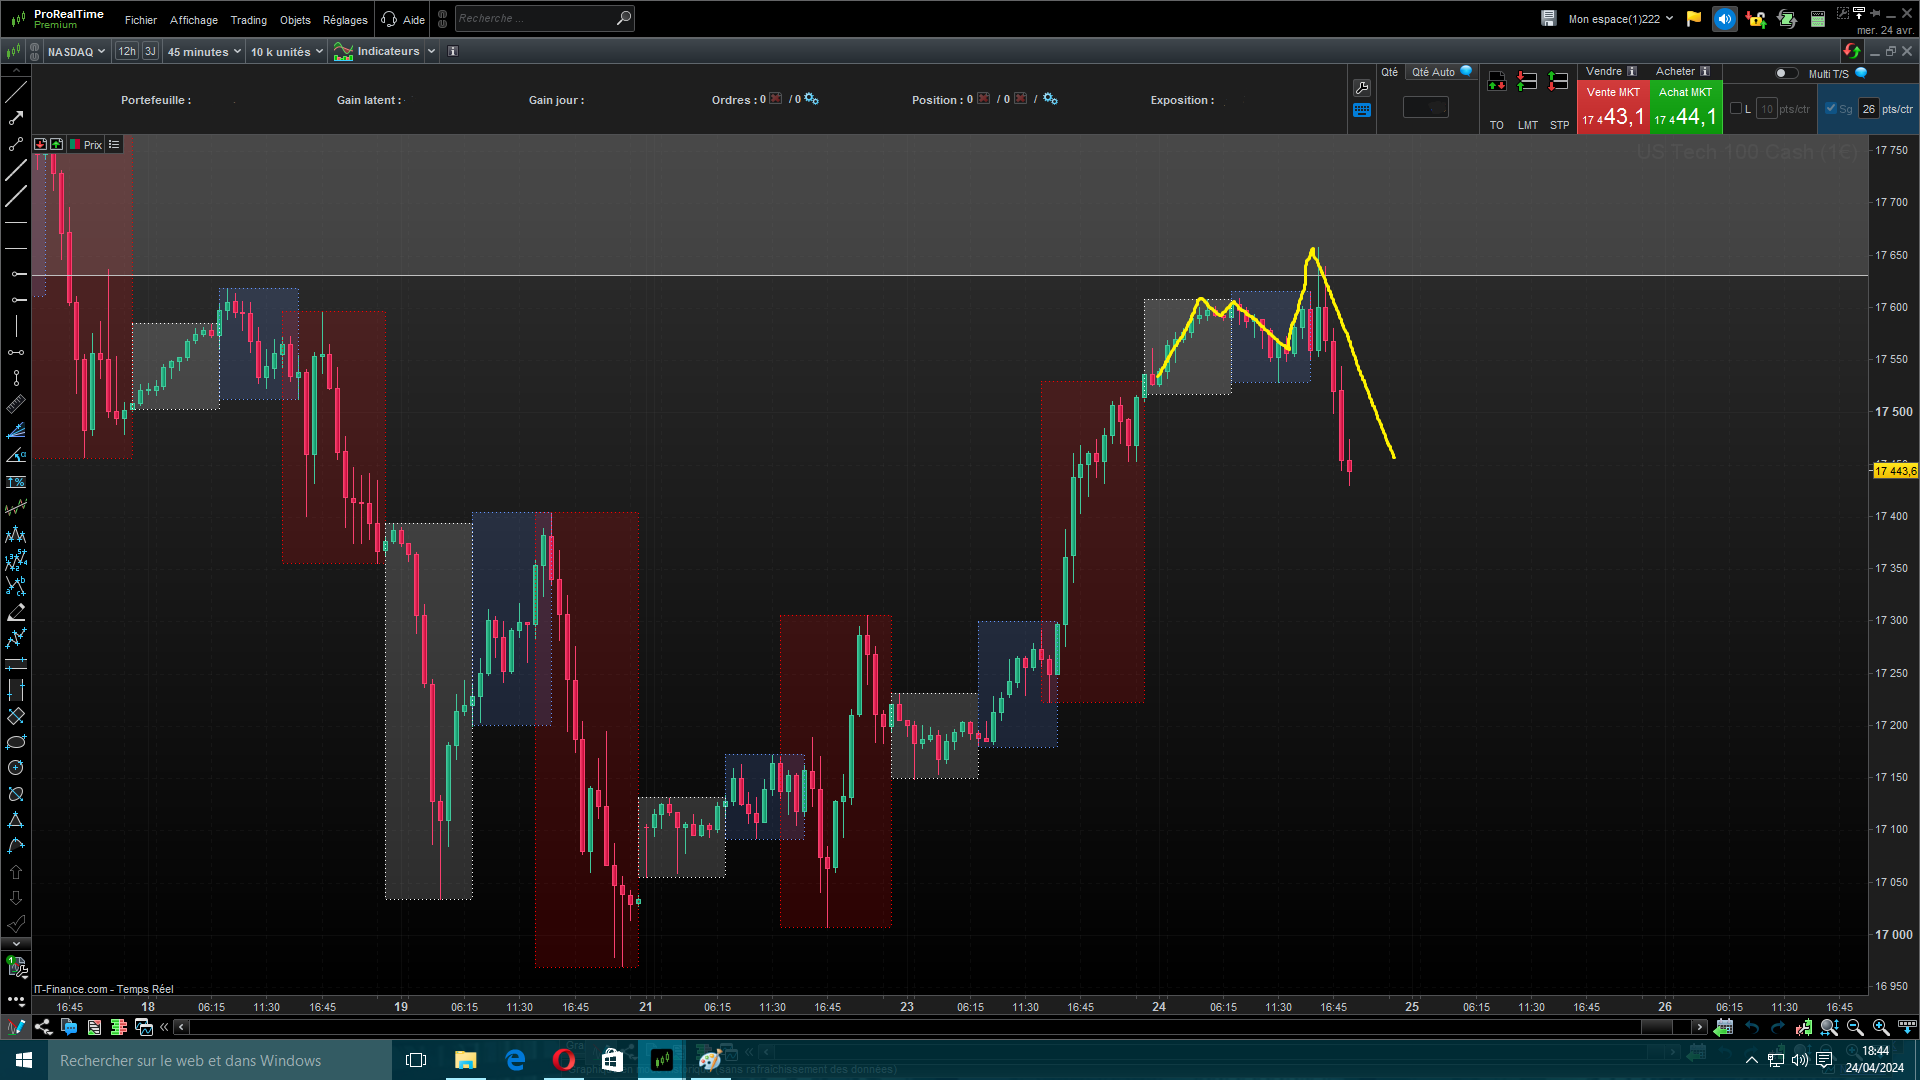Click the green Achat MKT button
This screenshot has width=1920, height=1080.
coord(1685,108)
